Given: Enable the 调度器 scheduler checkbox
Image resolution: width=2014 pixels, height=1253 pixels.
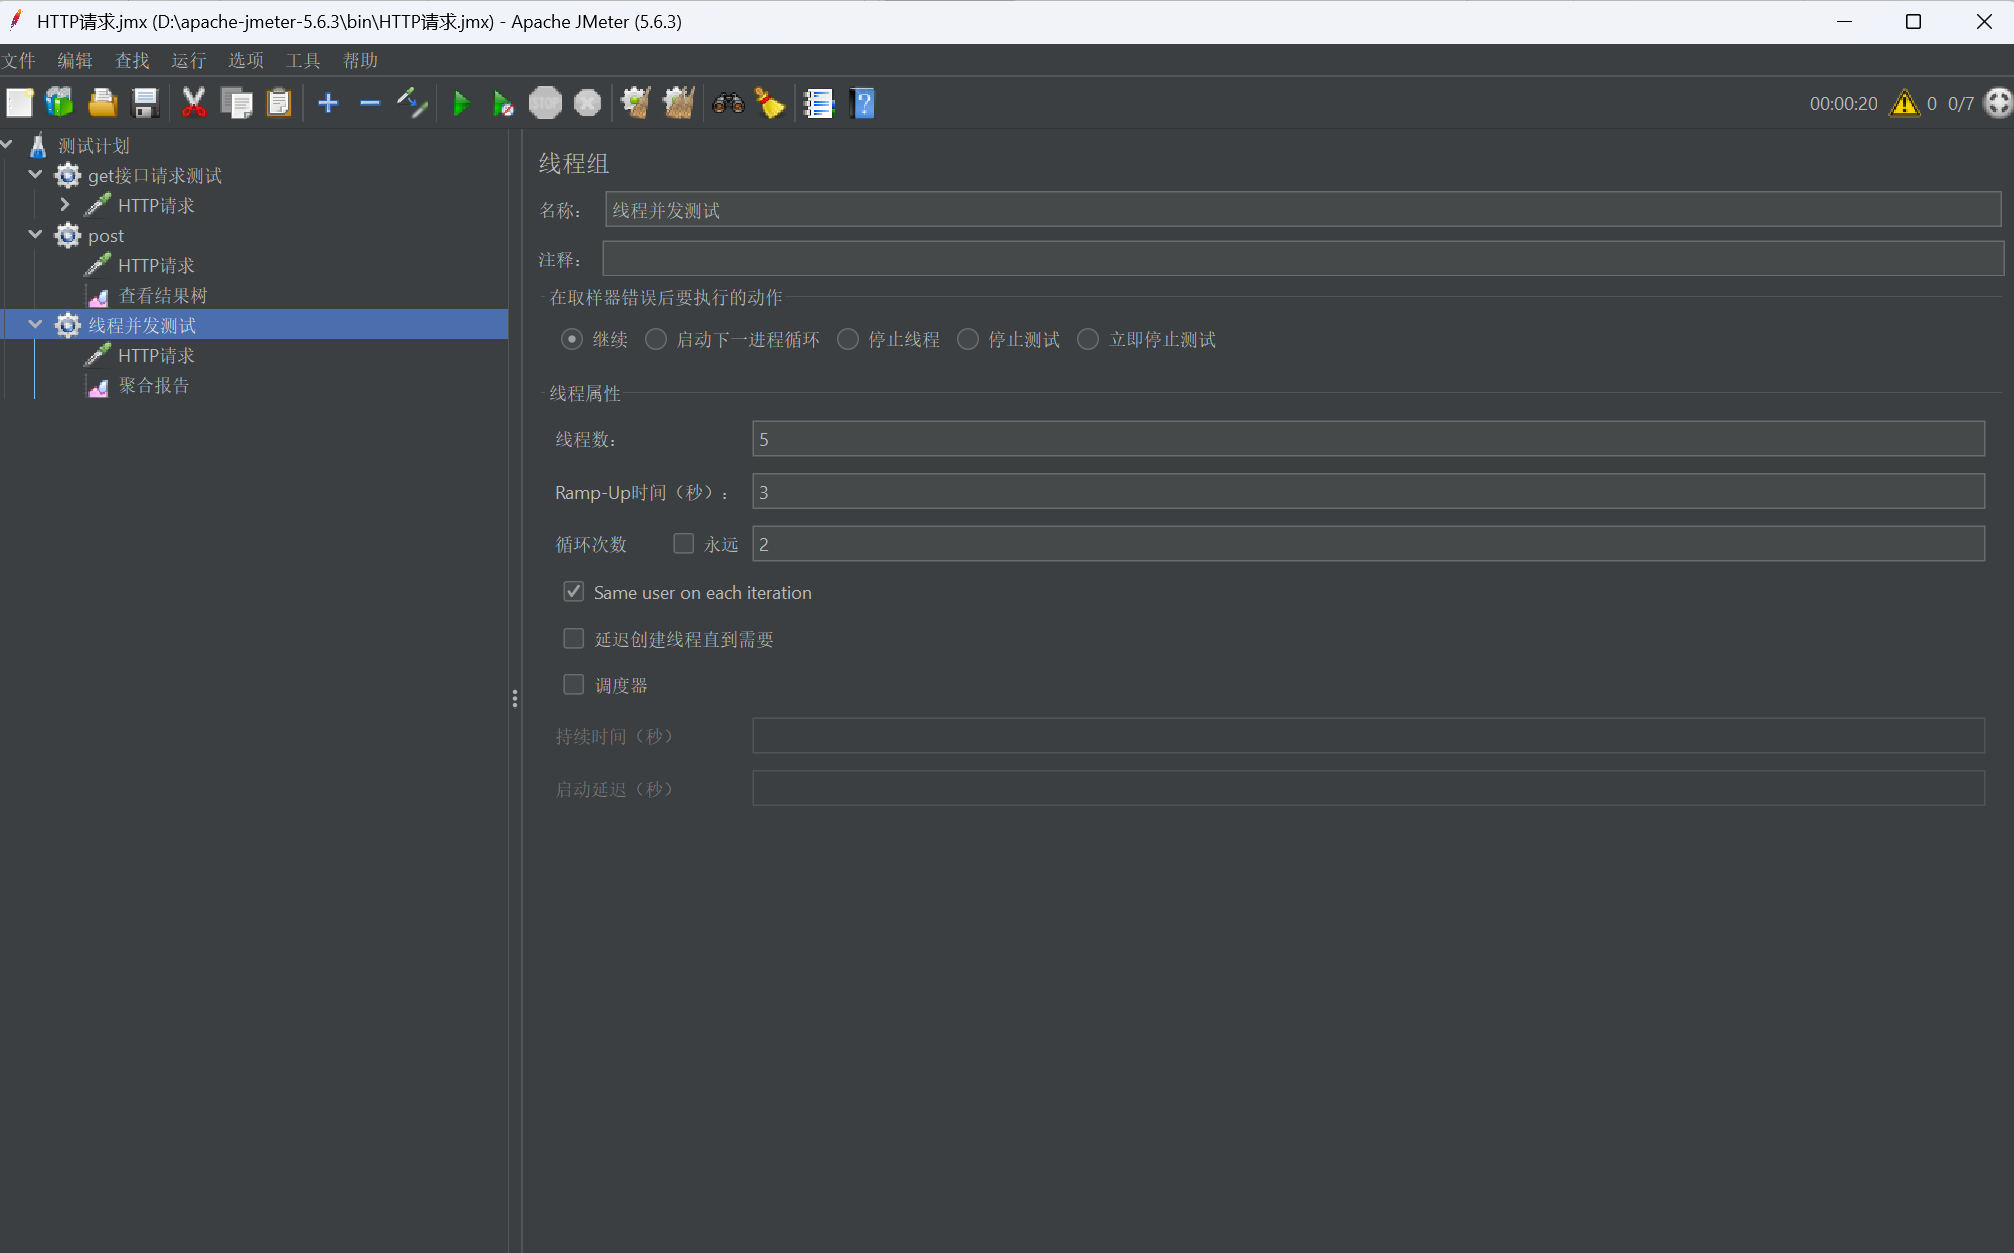Looking at the screenshot, I should [574, 685].
